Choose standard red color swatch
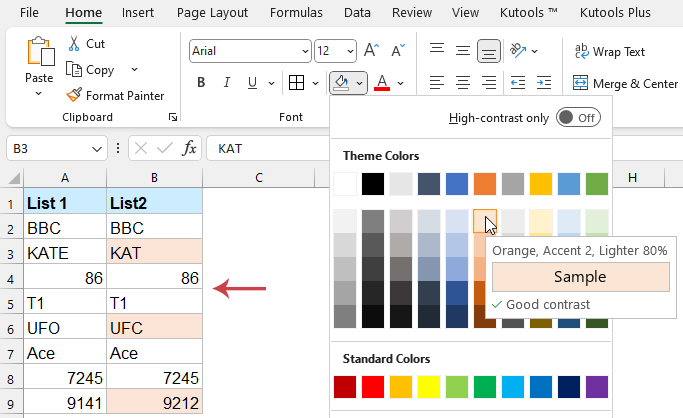The width and height of the screenshot is (683, 418). (x=373, y=387)
